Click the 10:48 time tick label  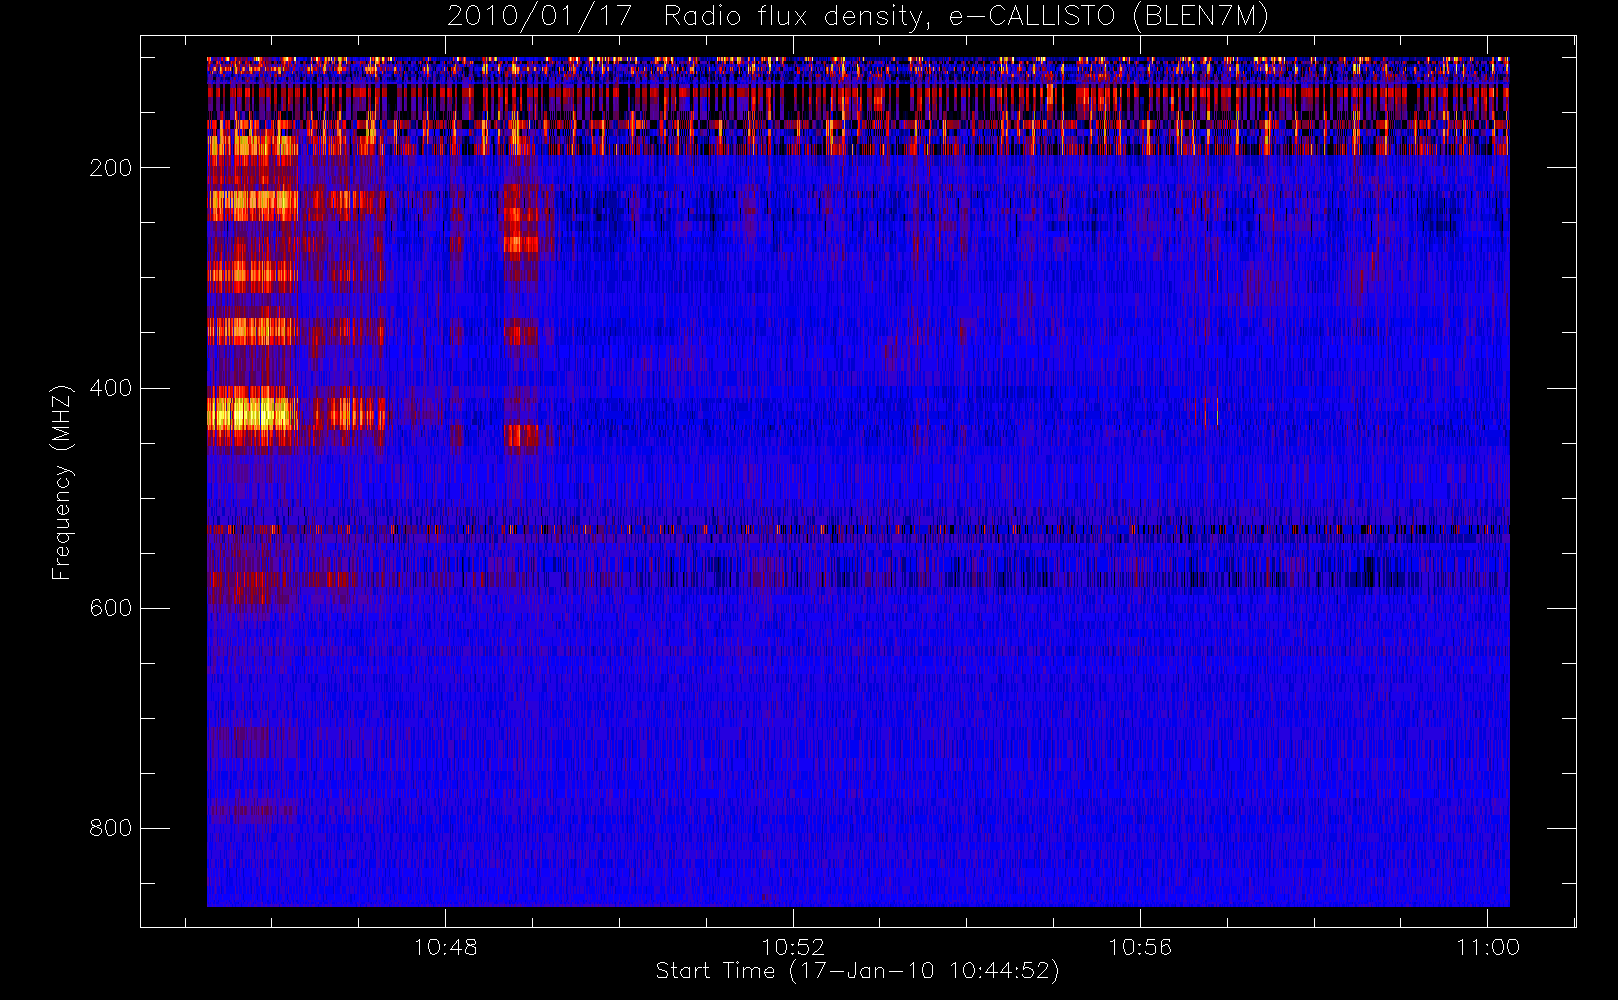446,947
